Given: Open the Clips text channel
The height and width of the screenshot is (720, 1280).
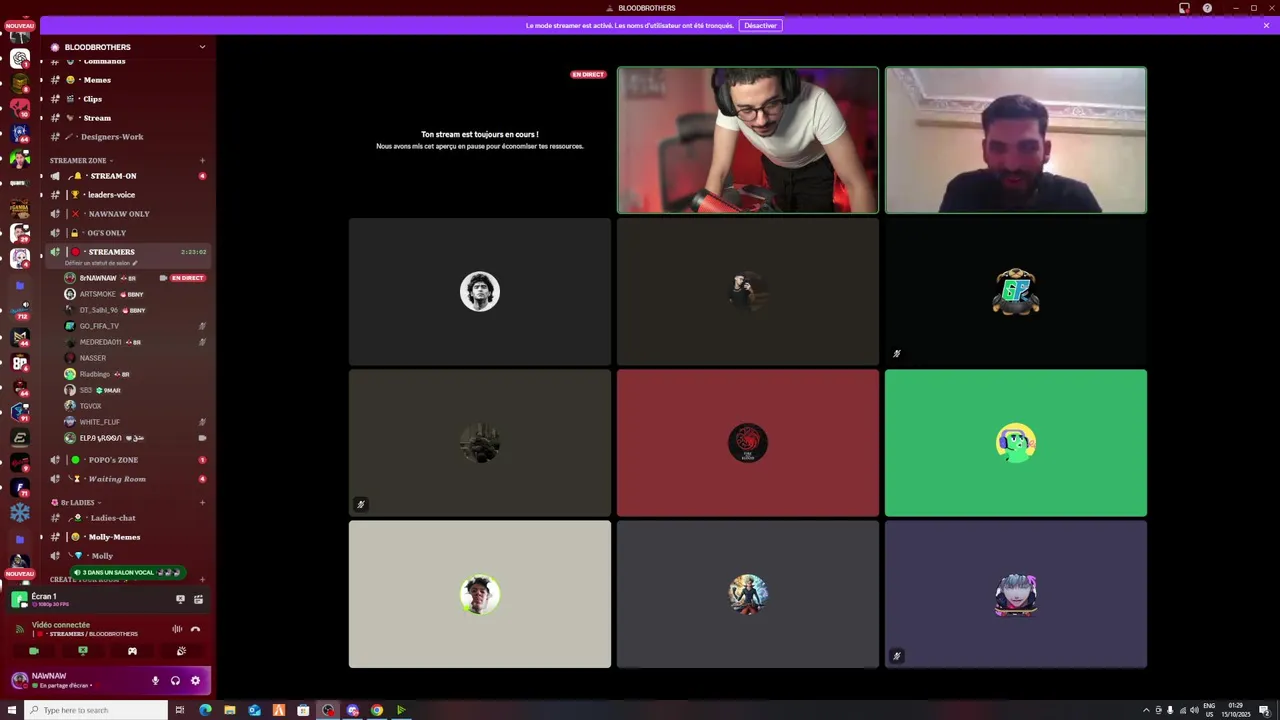Looking at the screenshot, I should click(x=127, y=99).
